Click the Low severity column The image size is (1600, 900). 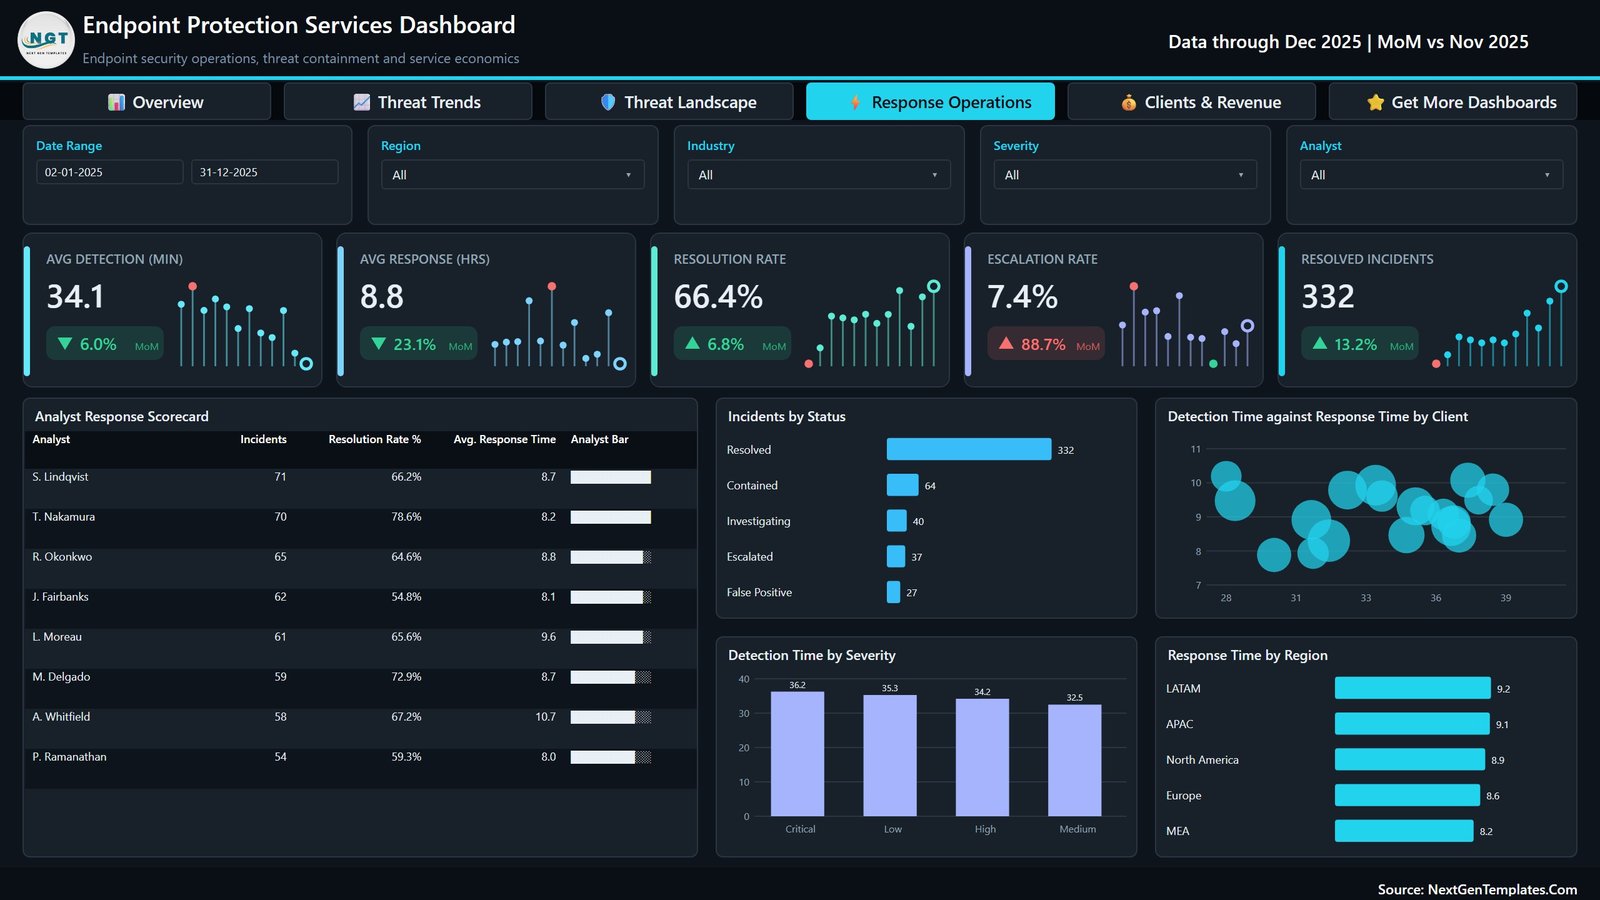coord(890,755)
